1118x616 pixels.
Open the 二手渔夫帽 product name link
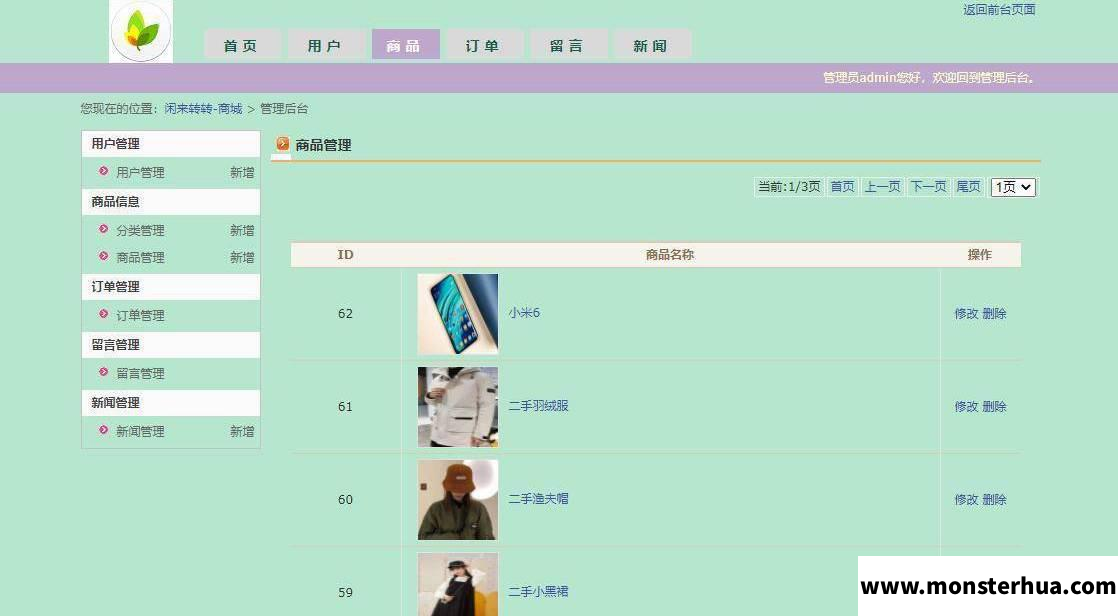(x=538, y=498)
